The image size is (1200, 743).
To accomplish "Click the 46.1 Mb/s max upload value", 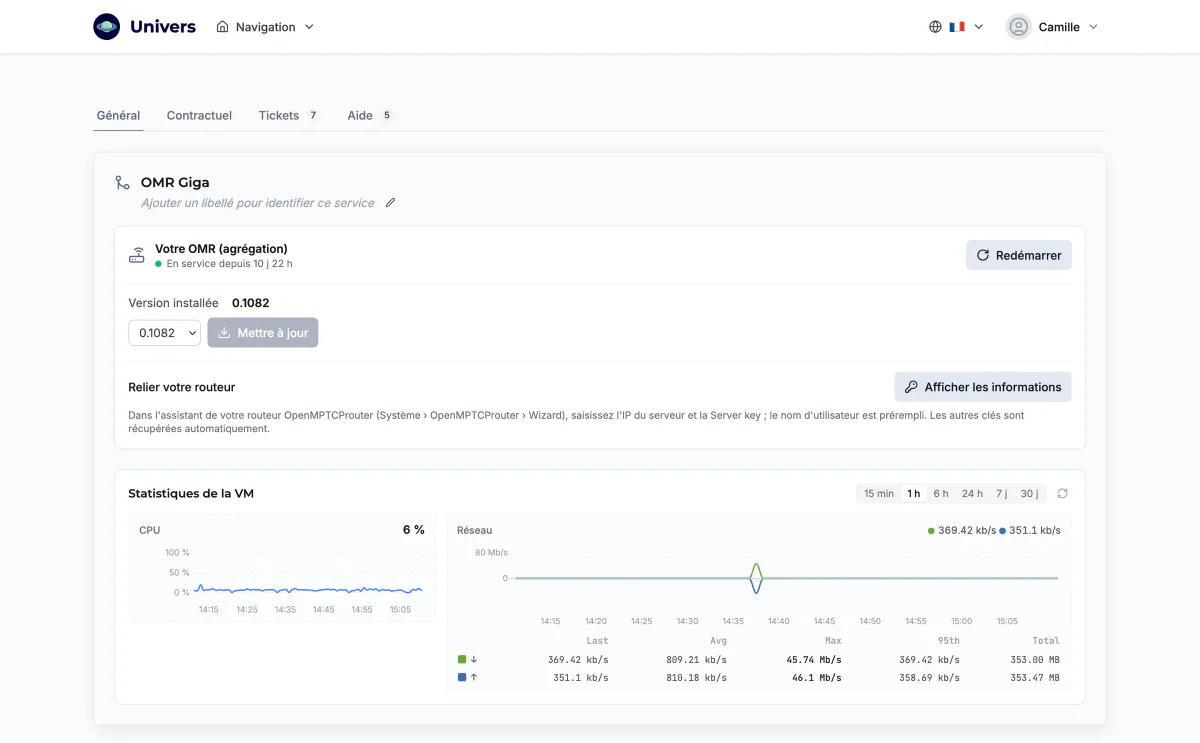I will 815,678.
